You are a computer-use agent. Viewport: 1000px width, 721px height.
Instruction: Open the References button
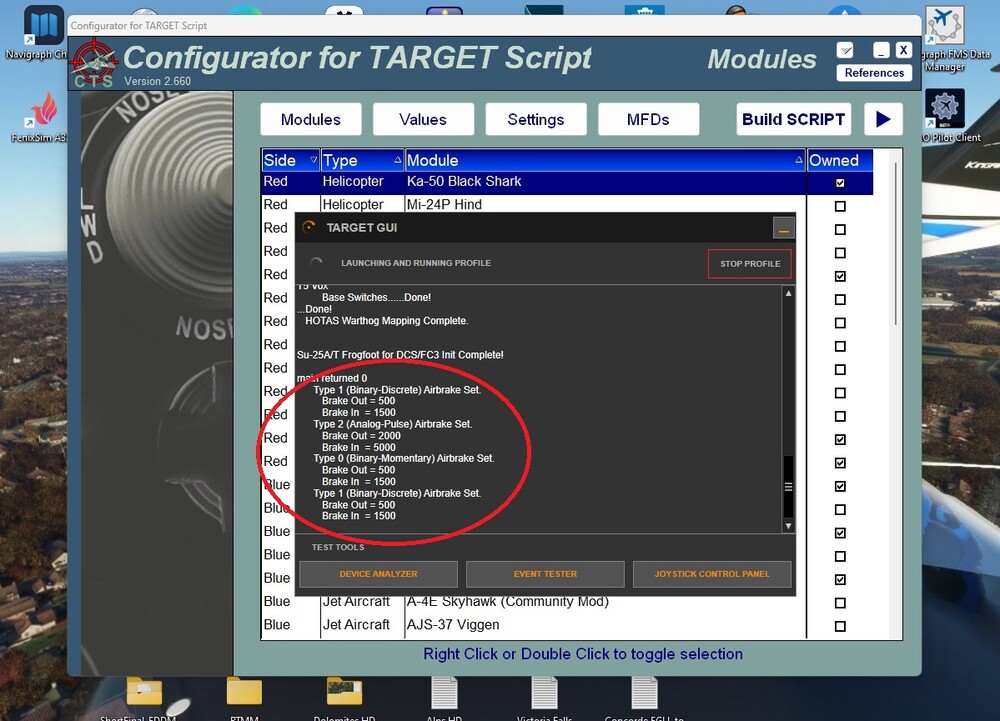[874, 73]
